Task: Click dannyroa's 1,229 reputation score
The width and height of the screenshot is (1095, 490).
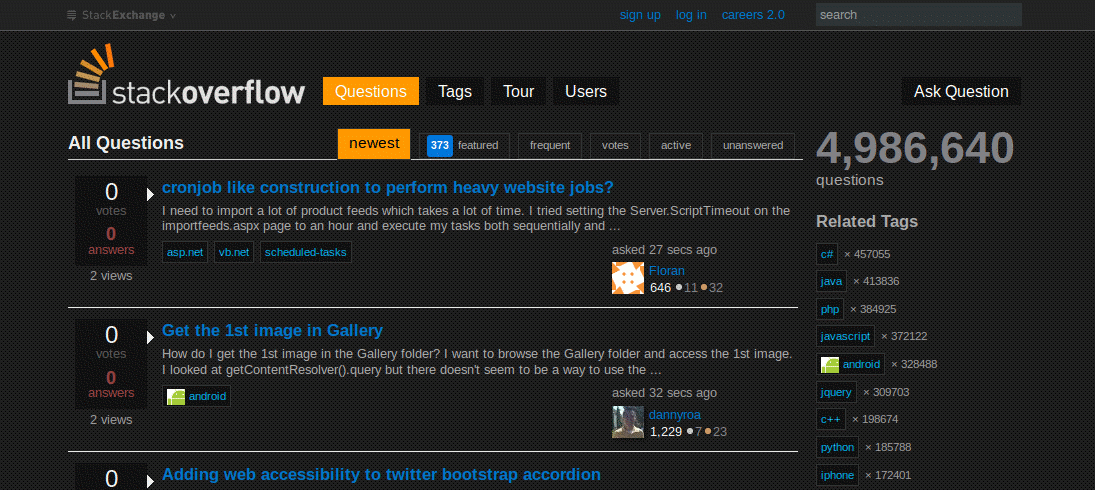Action: 666,431
